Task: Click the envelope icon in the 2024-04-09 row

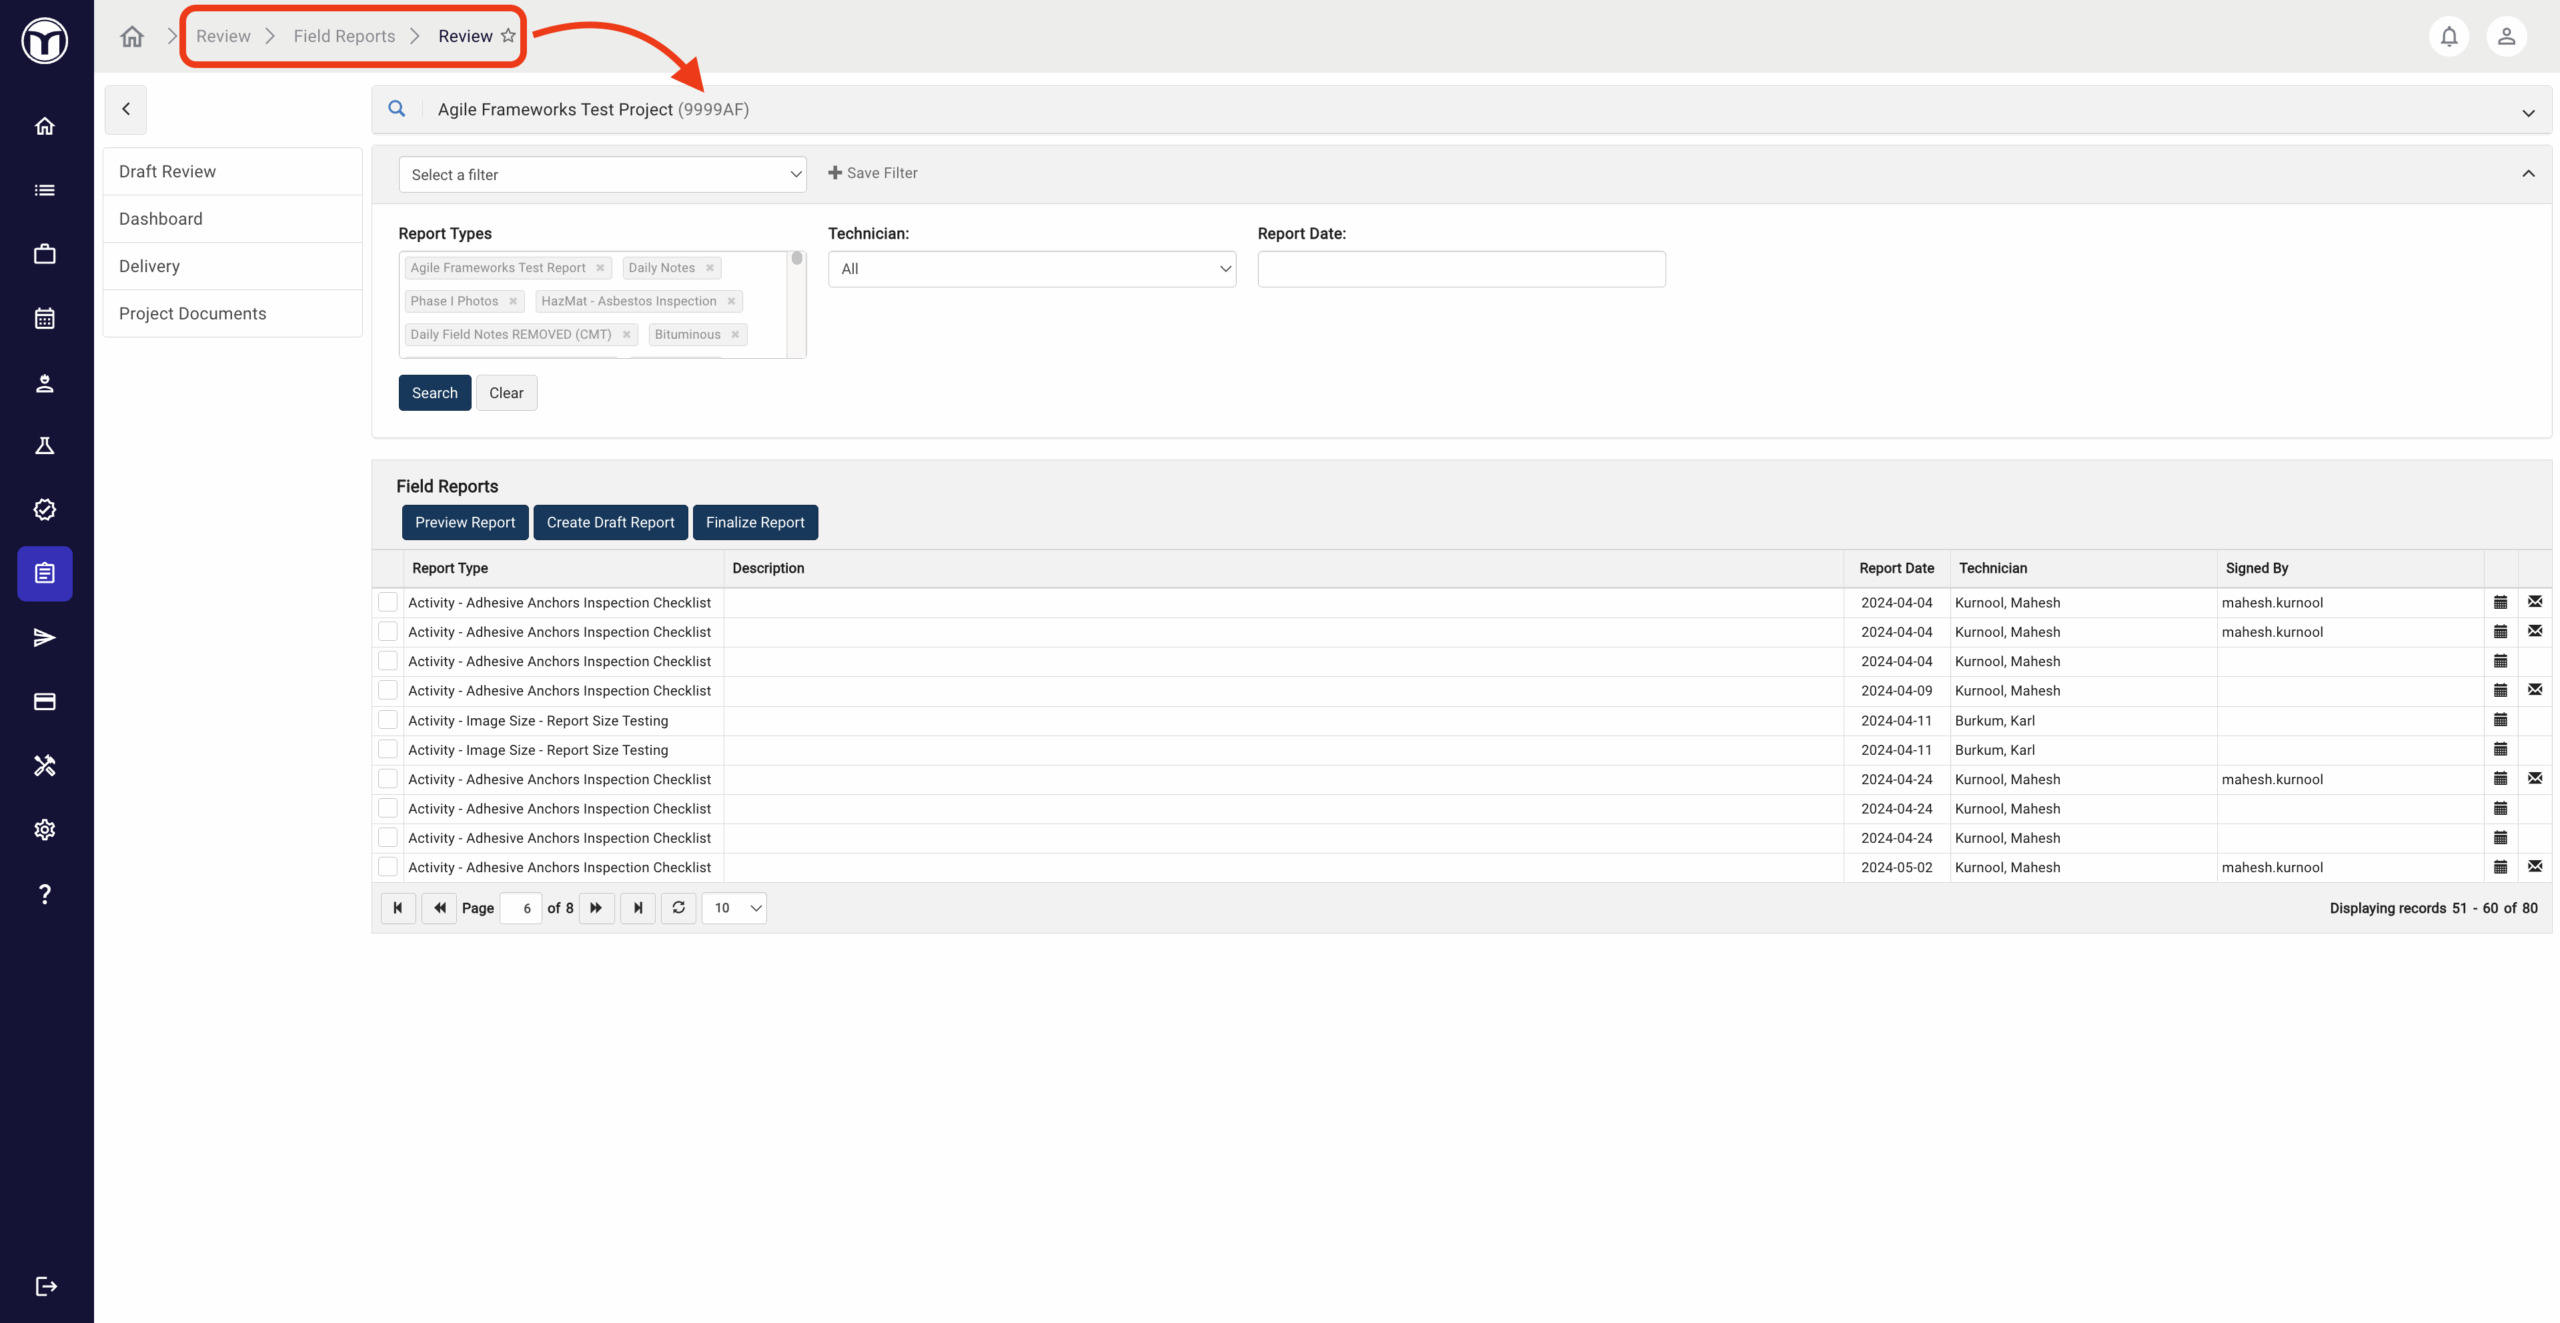Action: pos(2535,690)
